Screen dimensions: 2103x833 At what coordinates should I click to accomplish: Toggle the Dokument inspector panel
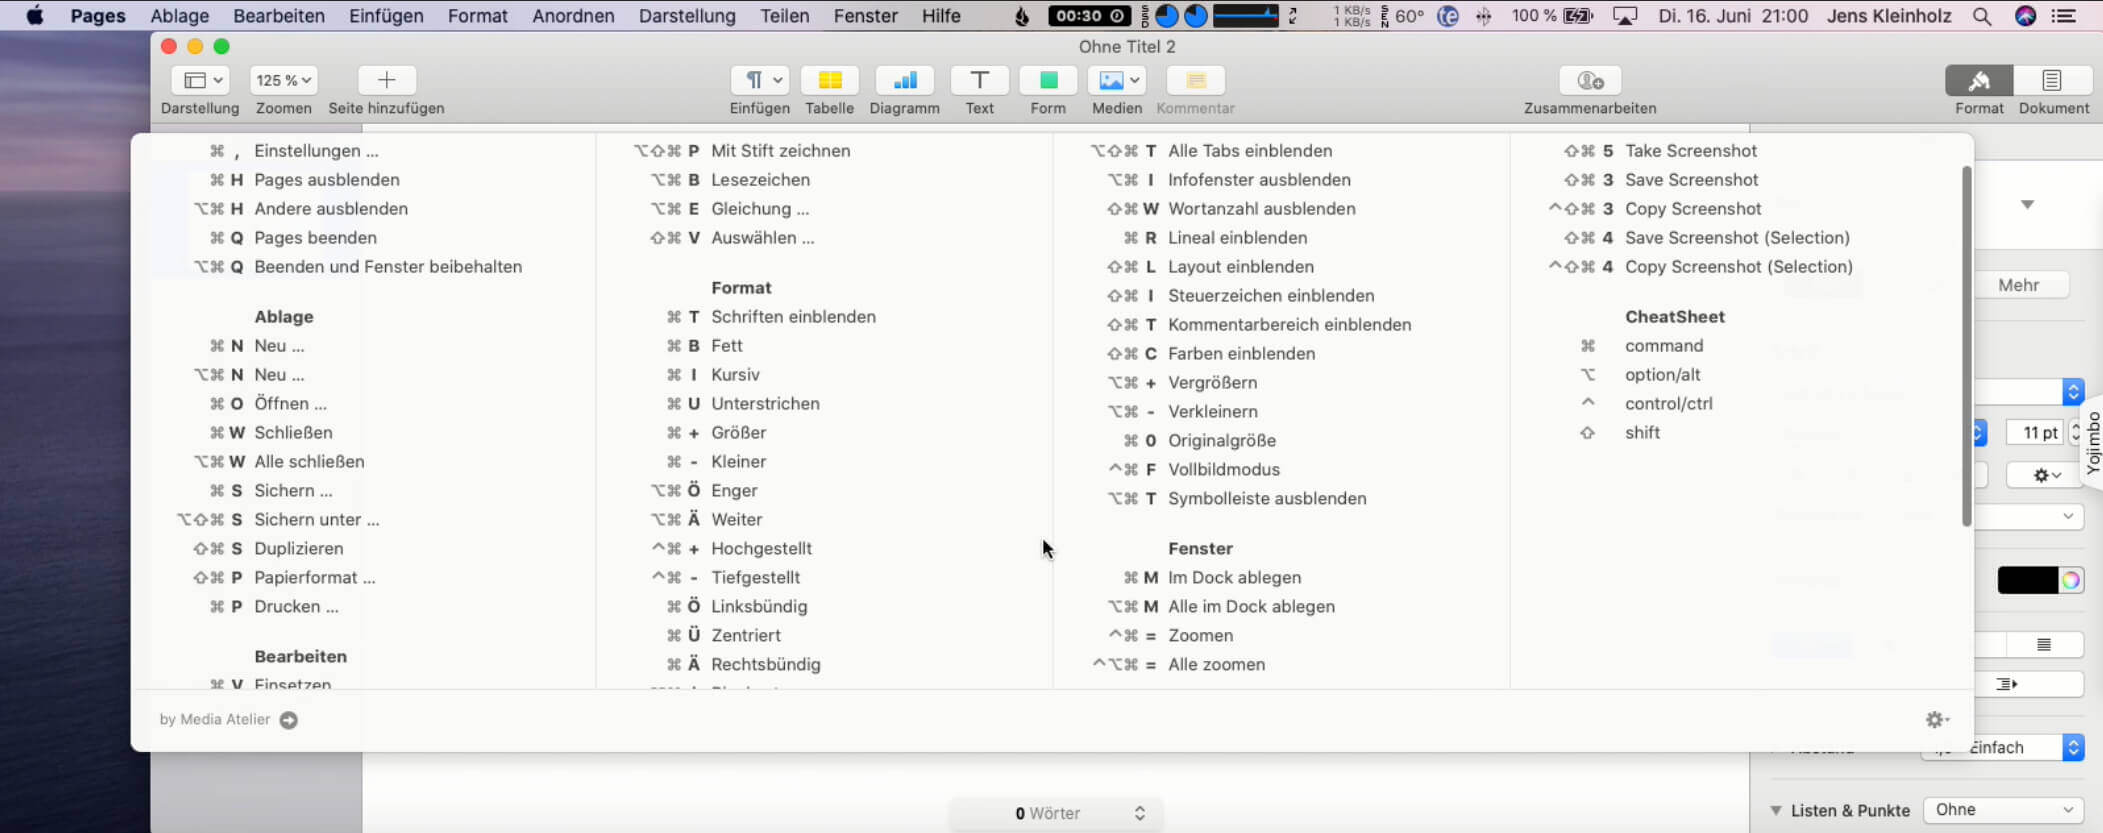[2052, 80]
